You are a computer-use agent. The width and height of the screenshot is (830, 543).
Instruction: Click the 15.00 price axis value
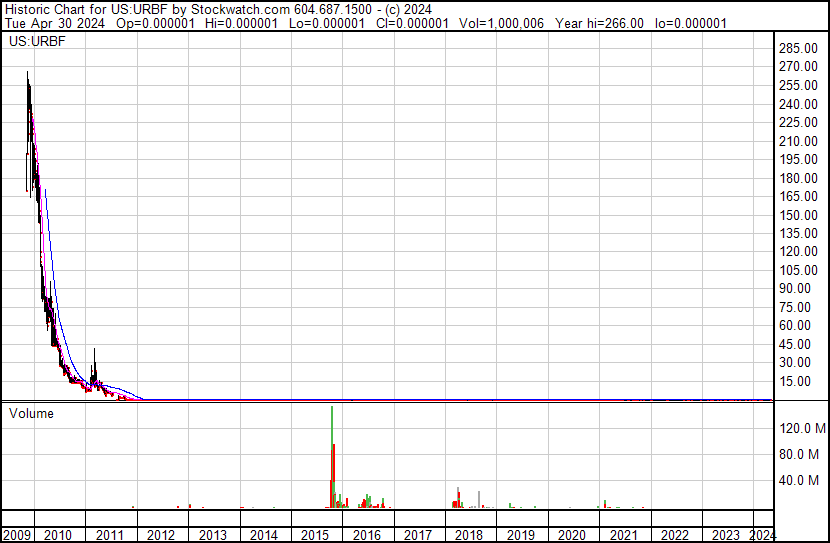[x=795, y=381]
